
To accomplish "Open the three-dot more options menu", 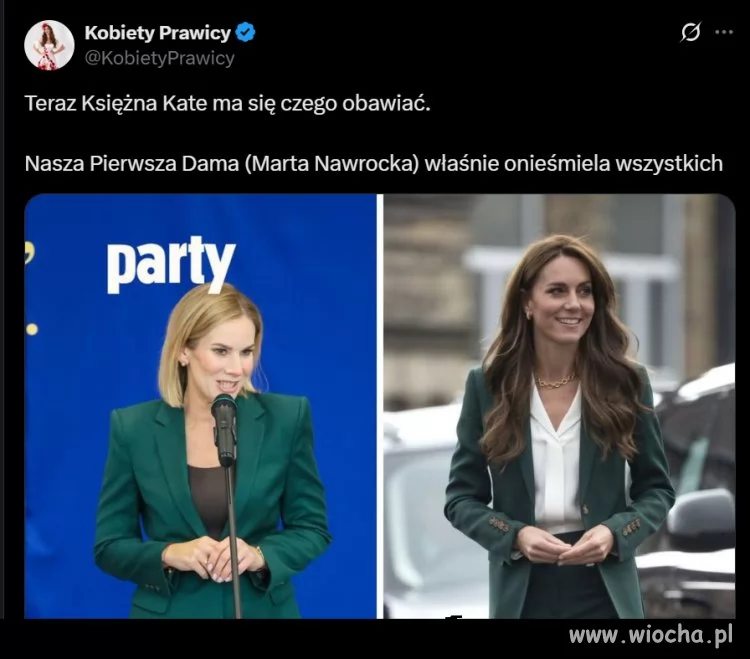I will click(724, 33).
